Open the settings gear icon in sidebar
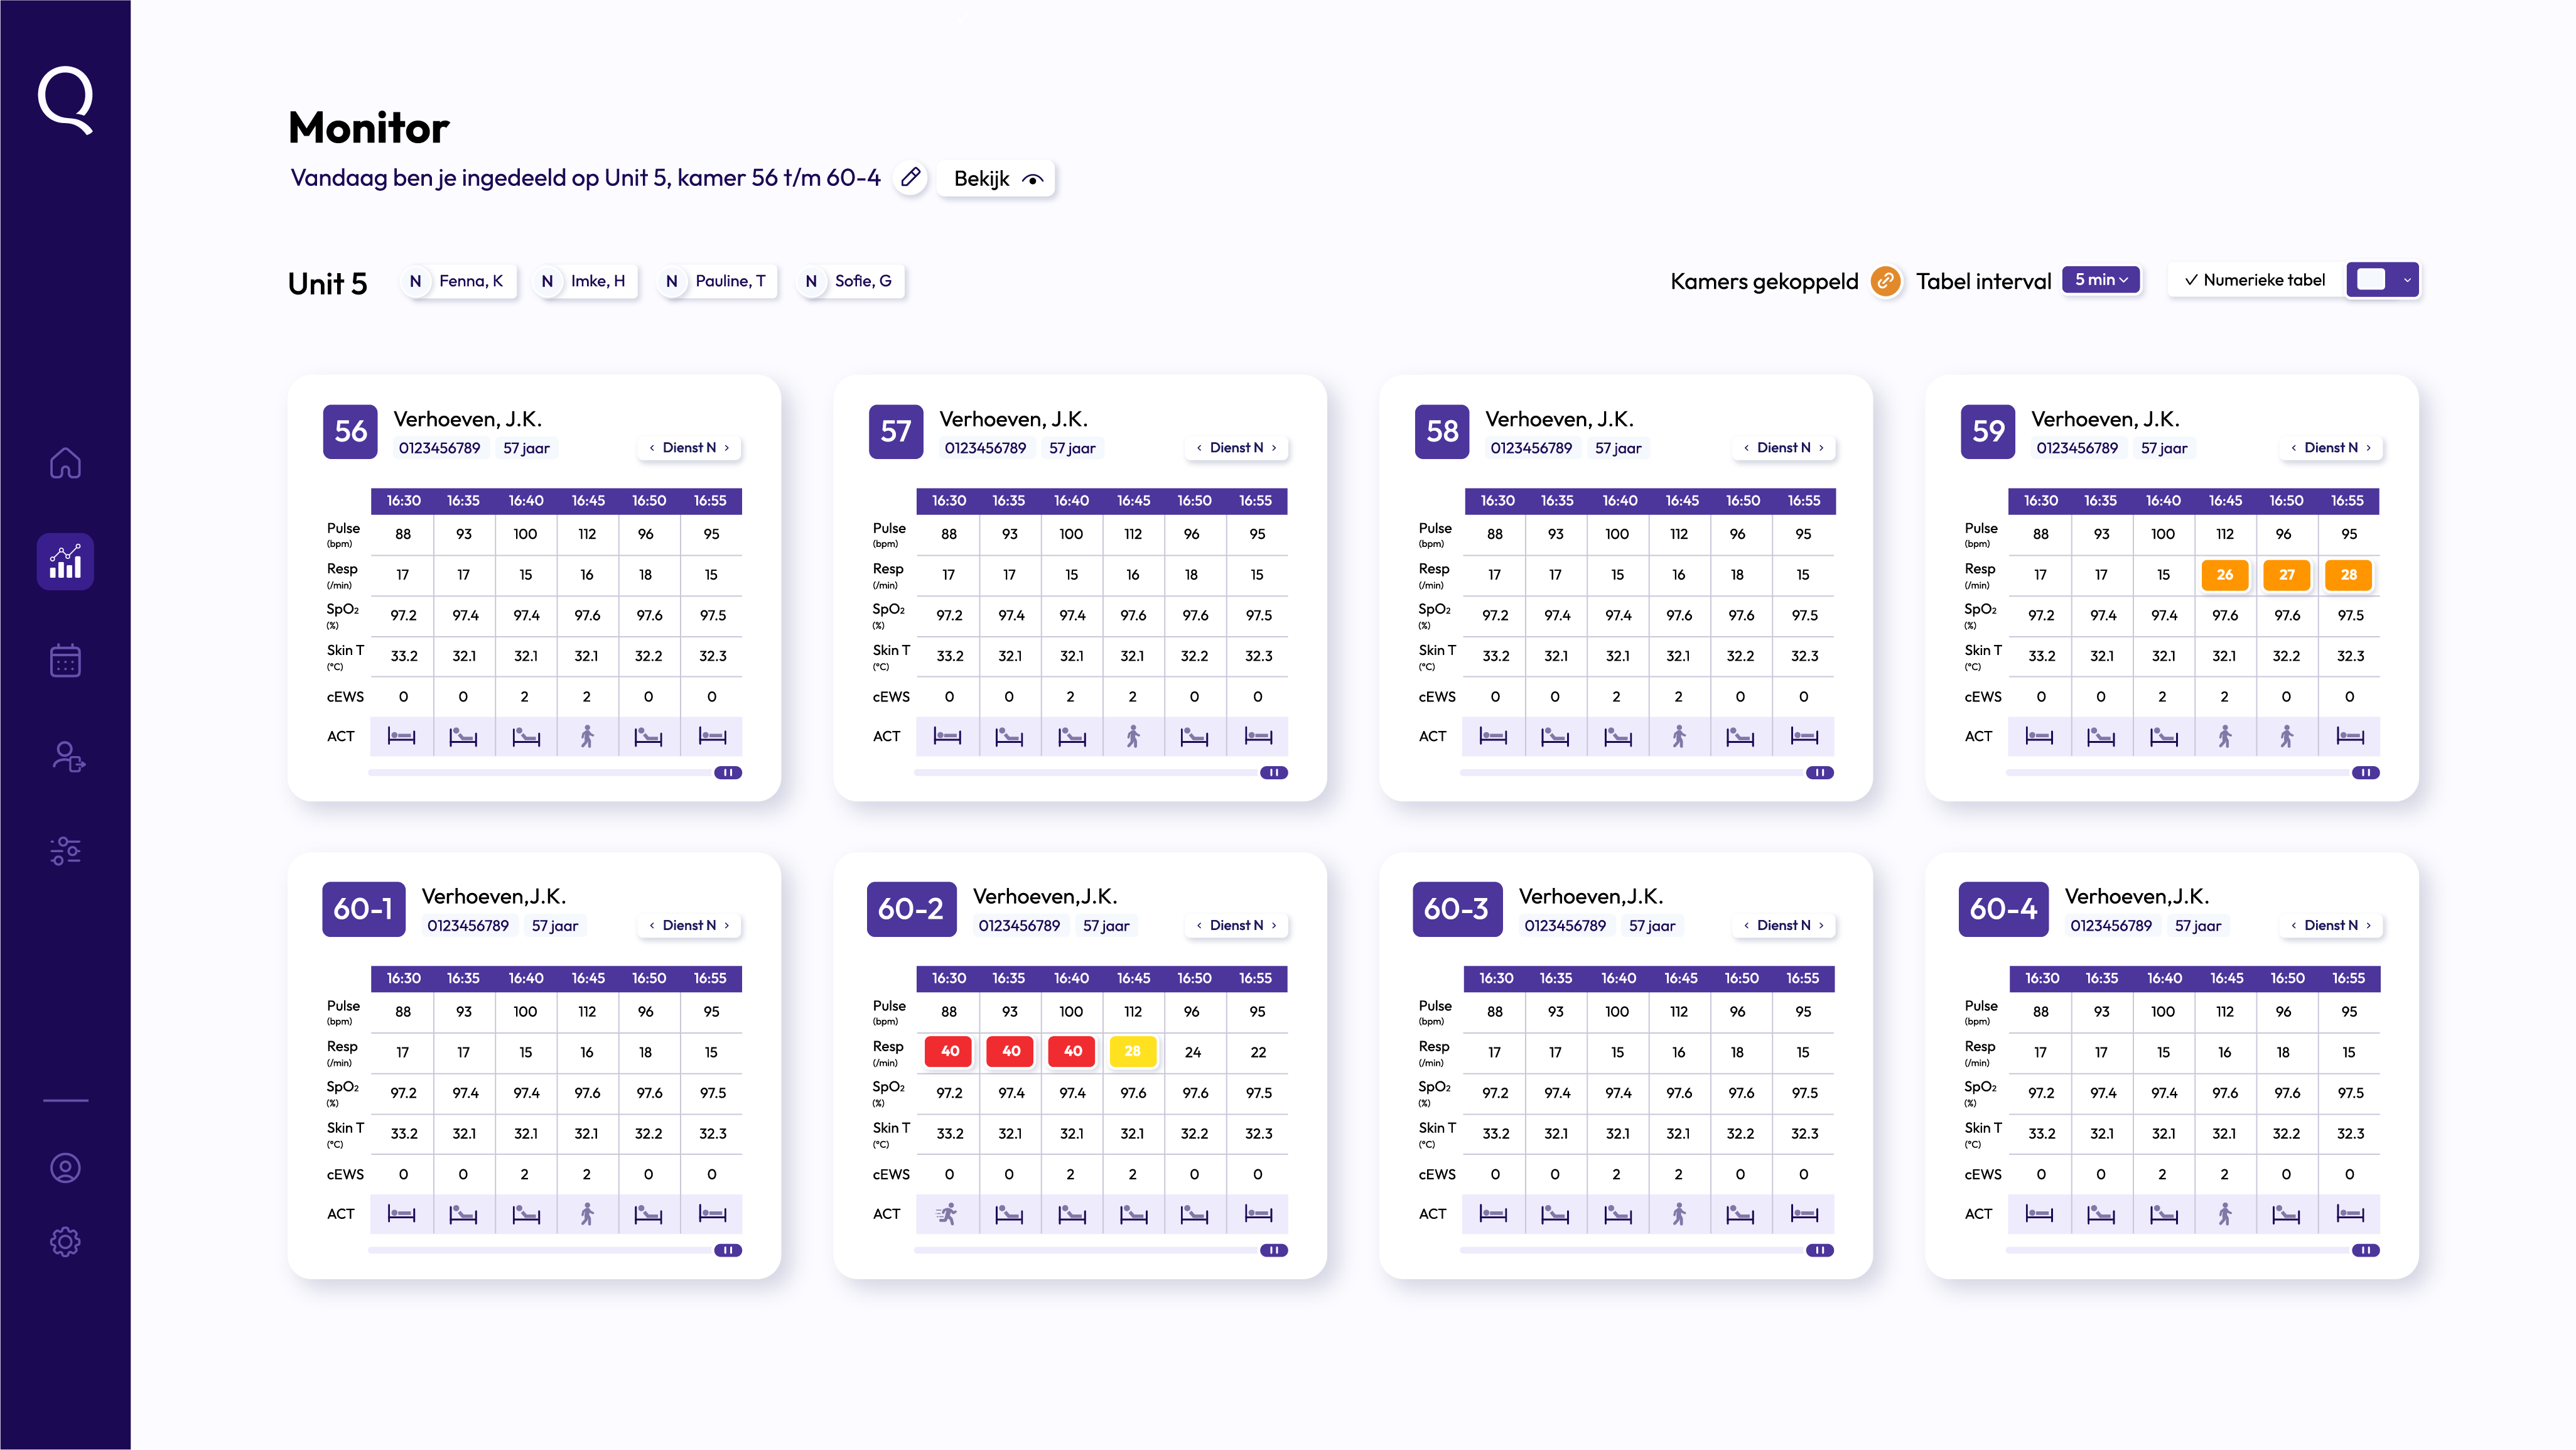2576x1450 pixels. (x=65, y=1242)
